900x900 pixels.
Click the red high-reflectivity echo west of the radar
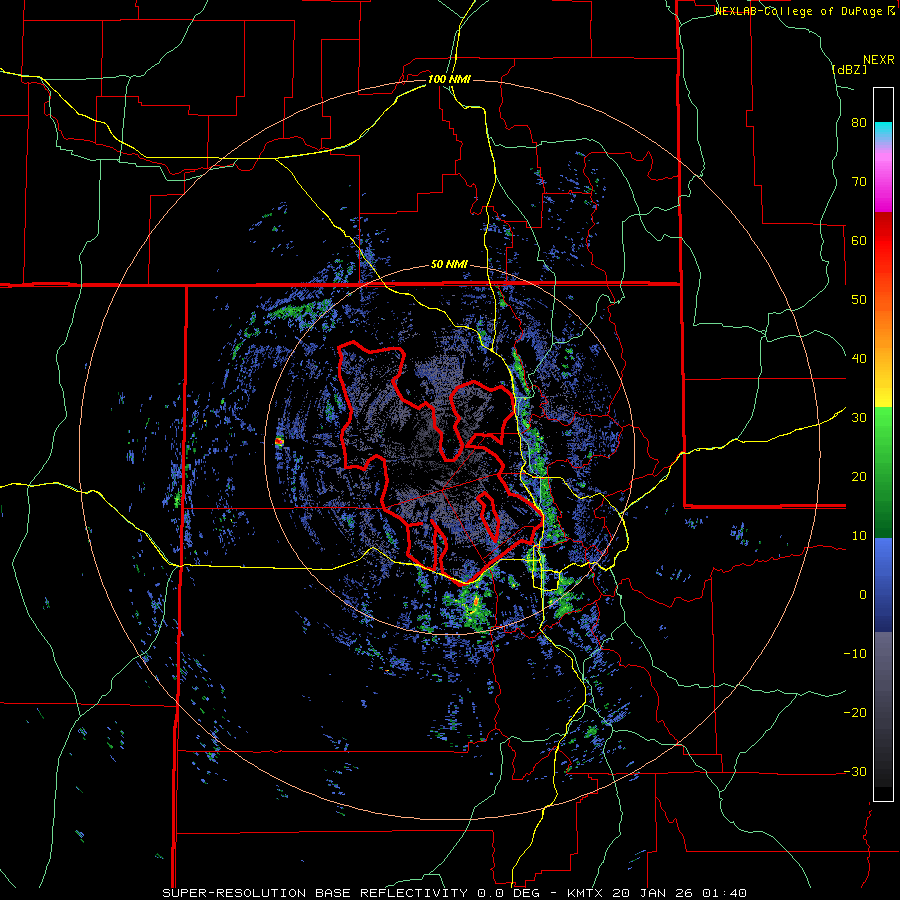[279, 441]
